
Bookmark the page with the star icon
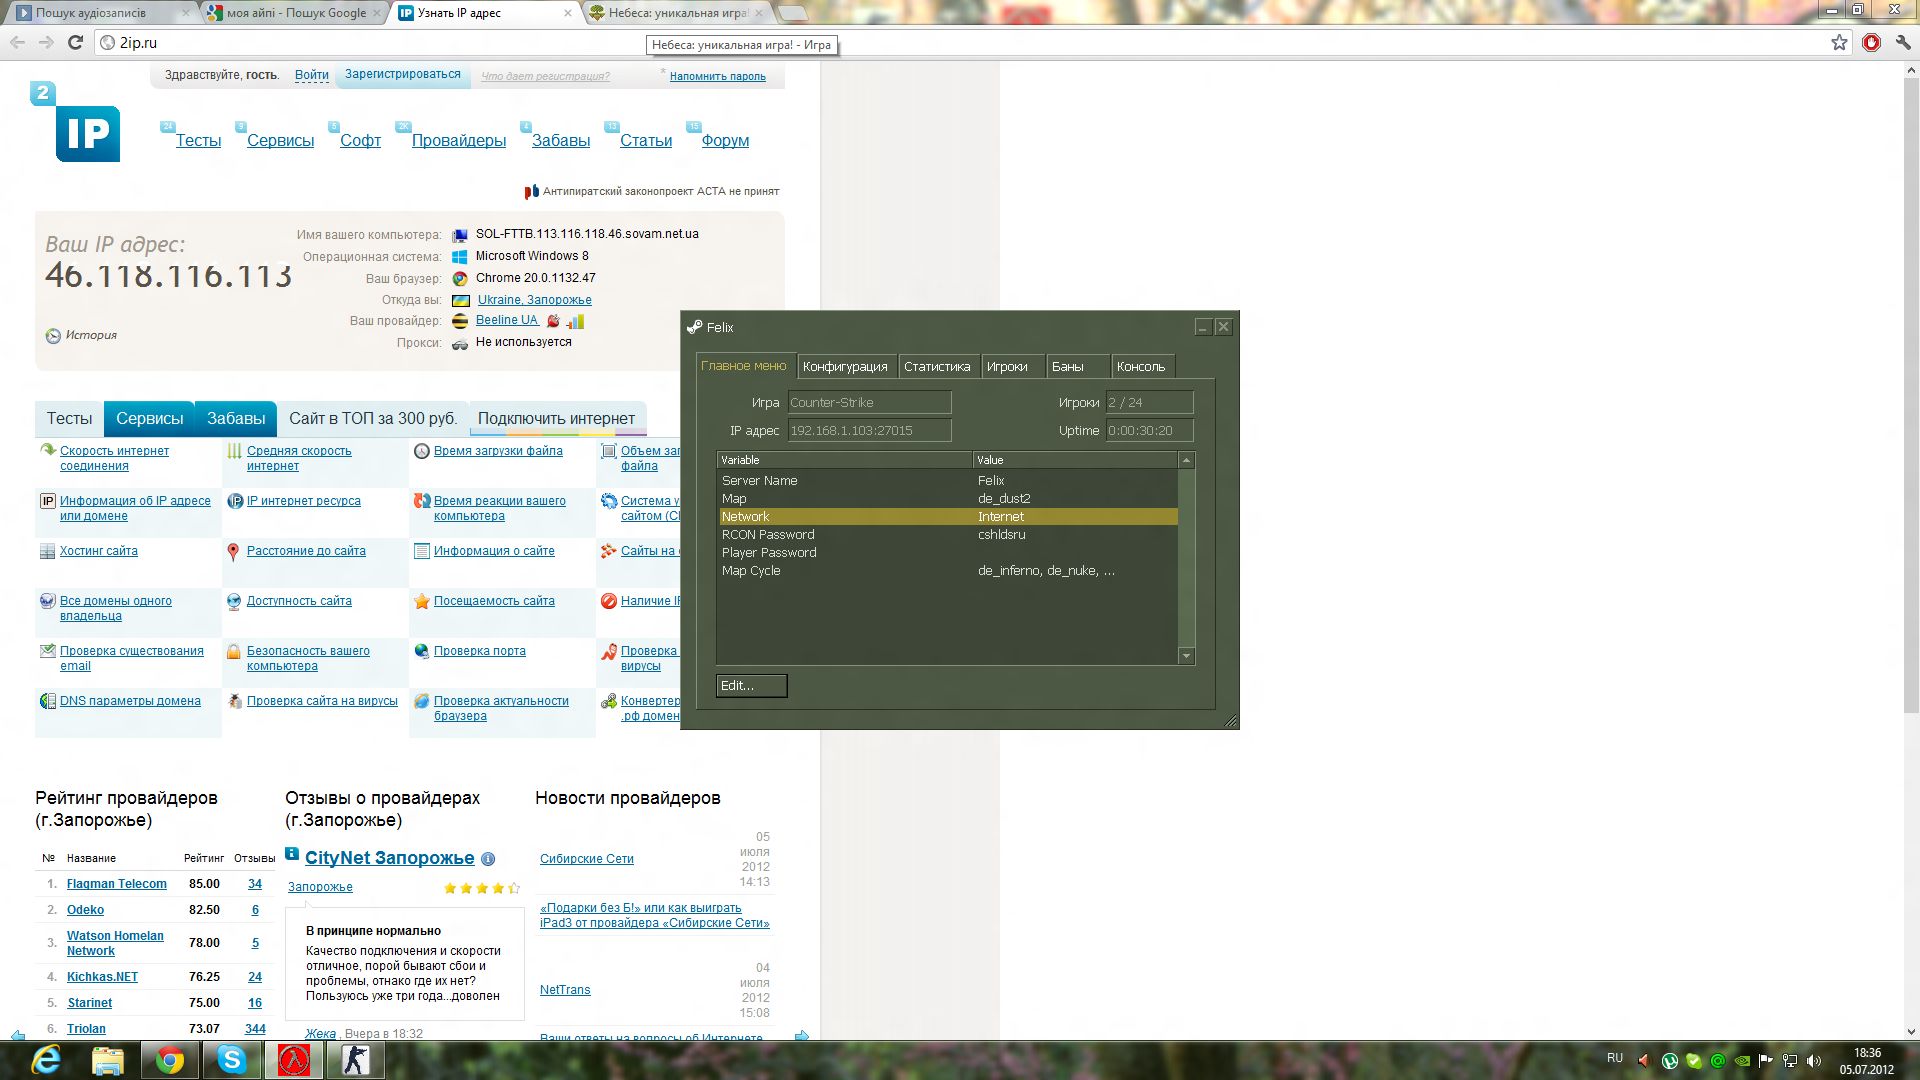pos(1839,42)
